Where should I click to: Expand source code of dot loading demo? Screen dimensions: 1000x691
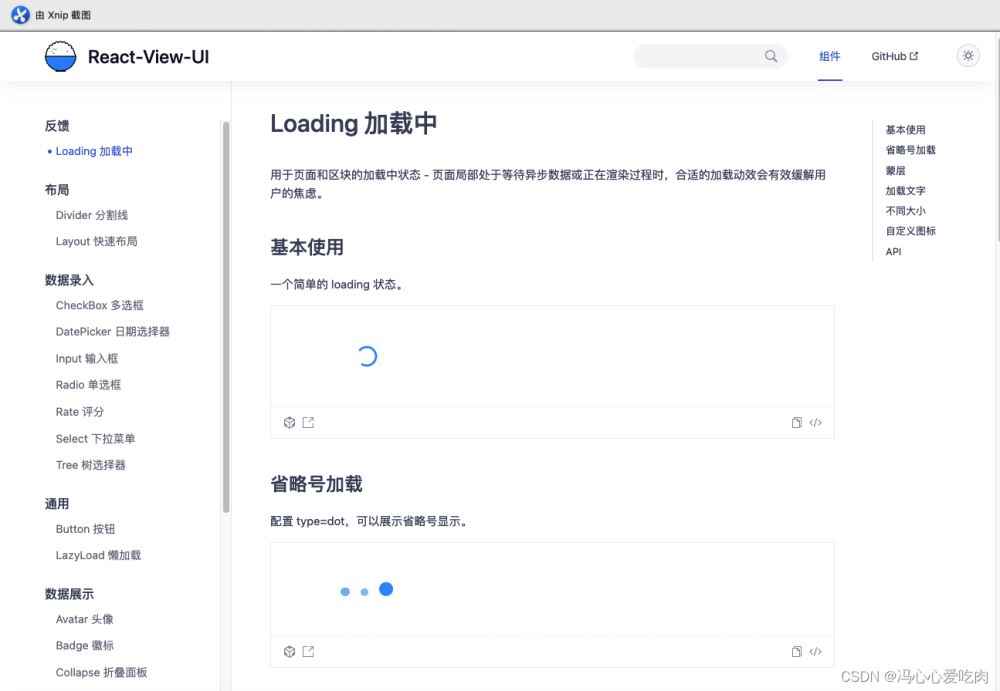click(816, 652)
